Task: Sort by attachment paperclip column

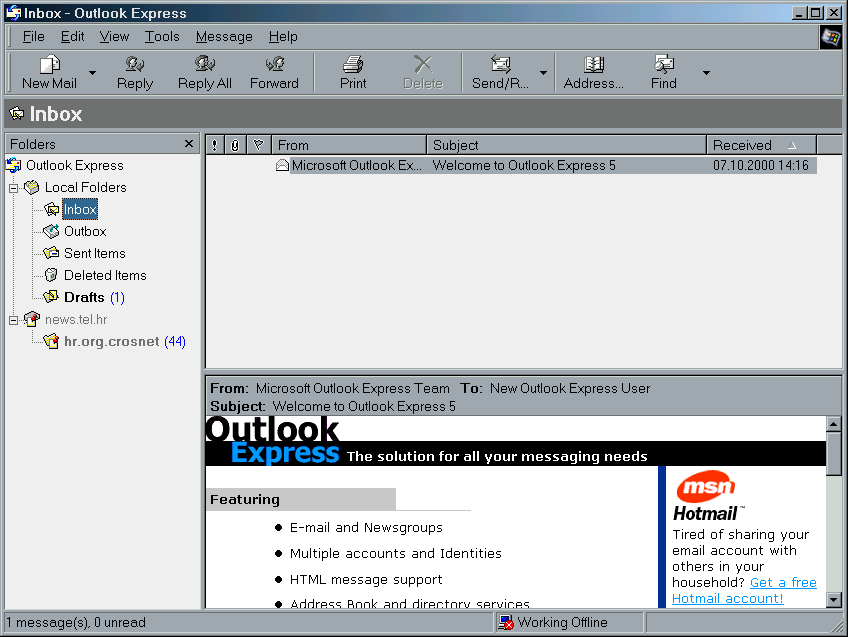Action: 235,145
